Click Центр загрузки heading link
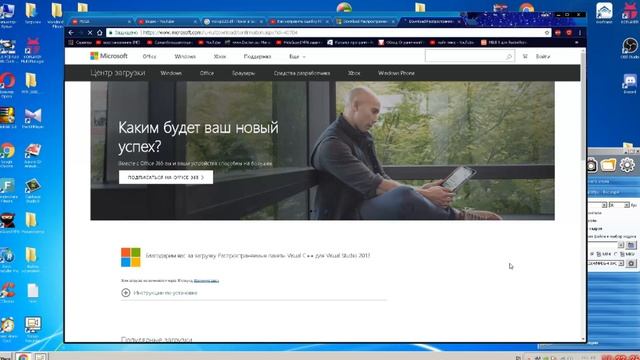Image resolution: width=640 pixels, height=360 pixels. 118,73
